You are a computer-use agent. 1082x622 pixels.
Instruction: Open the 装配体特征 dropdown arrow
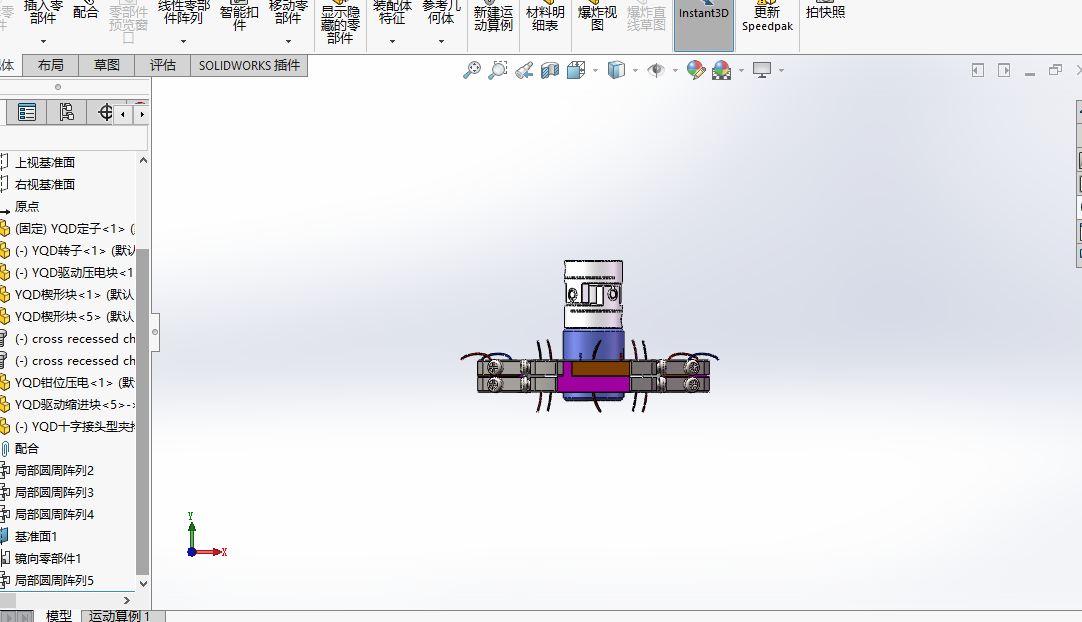pyautogui.click(x=392, y=41)
